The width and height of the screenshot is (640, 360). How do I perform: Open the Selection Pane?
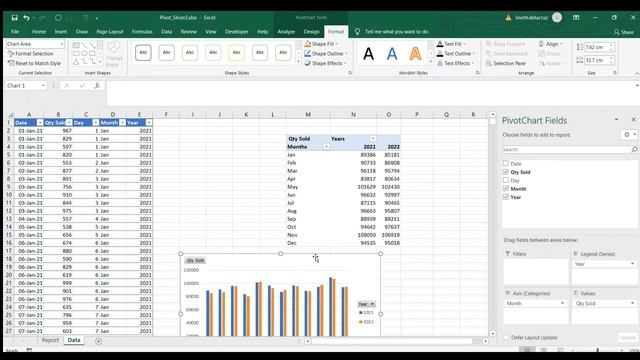tap(506, 63)
